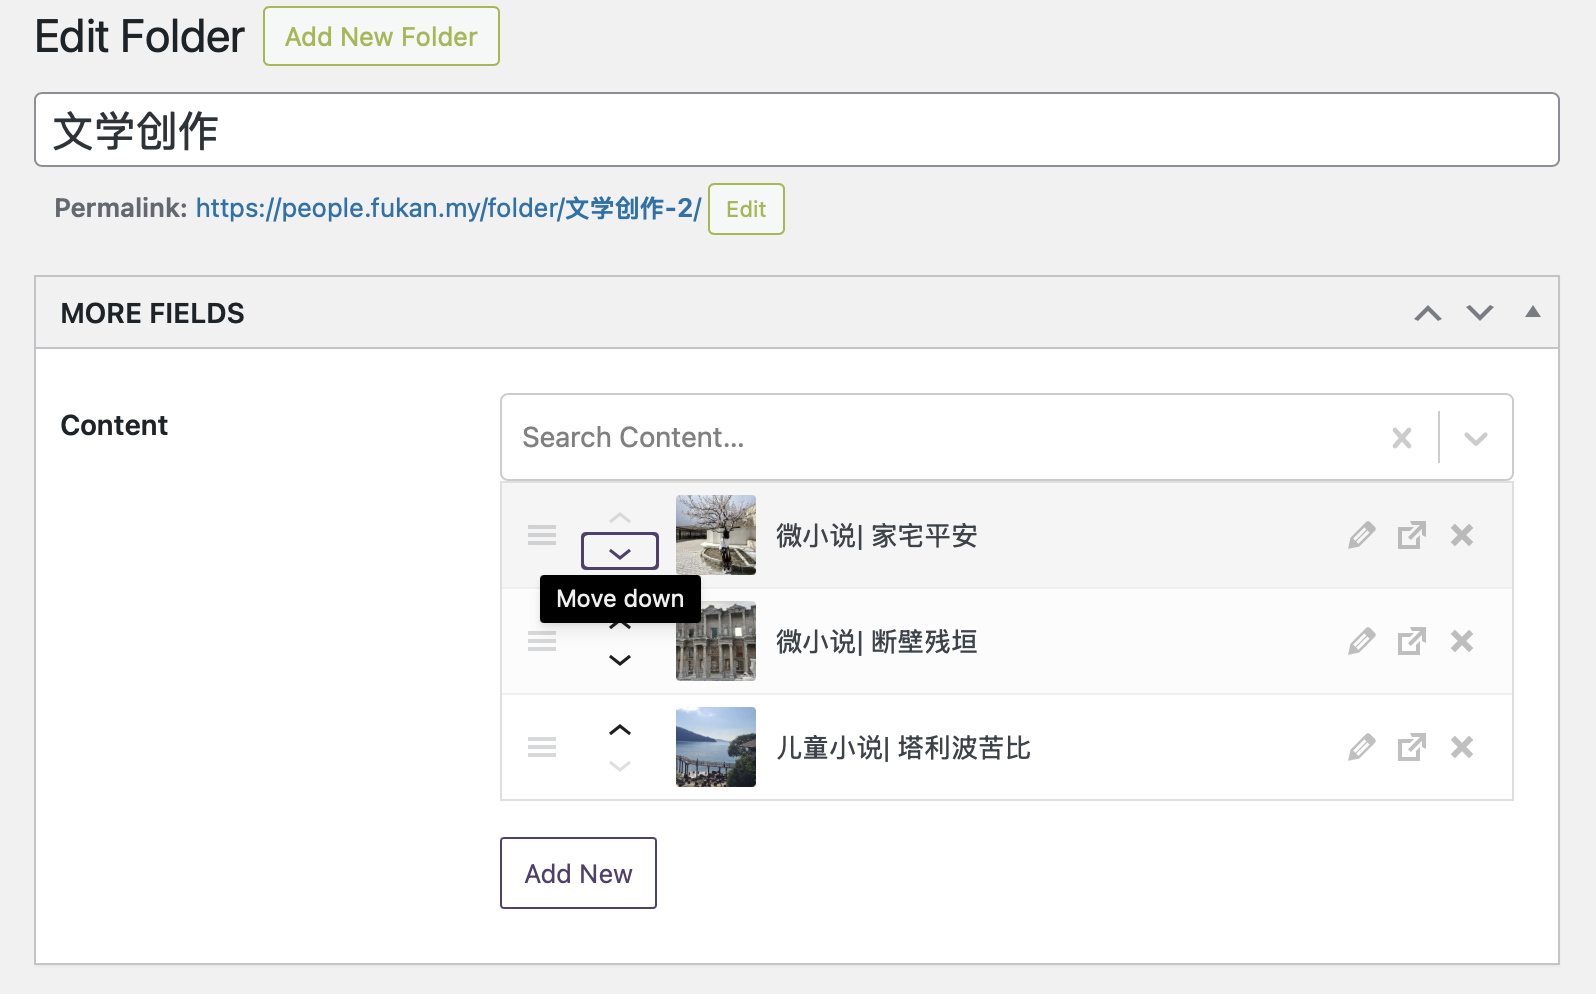Click the permalink Edit button
Screen dimensions: 1596x994
[746, 209]
